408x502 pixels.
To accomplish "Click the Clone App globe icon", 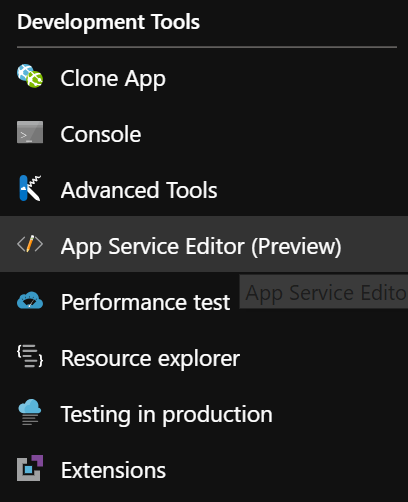I will tap(30, 76).
